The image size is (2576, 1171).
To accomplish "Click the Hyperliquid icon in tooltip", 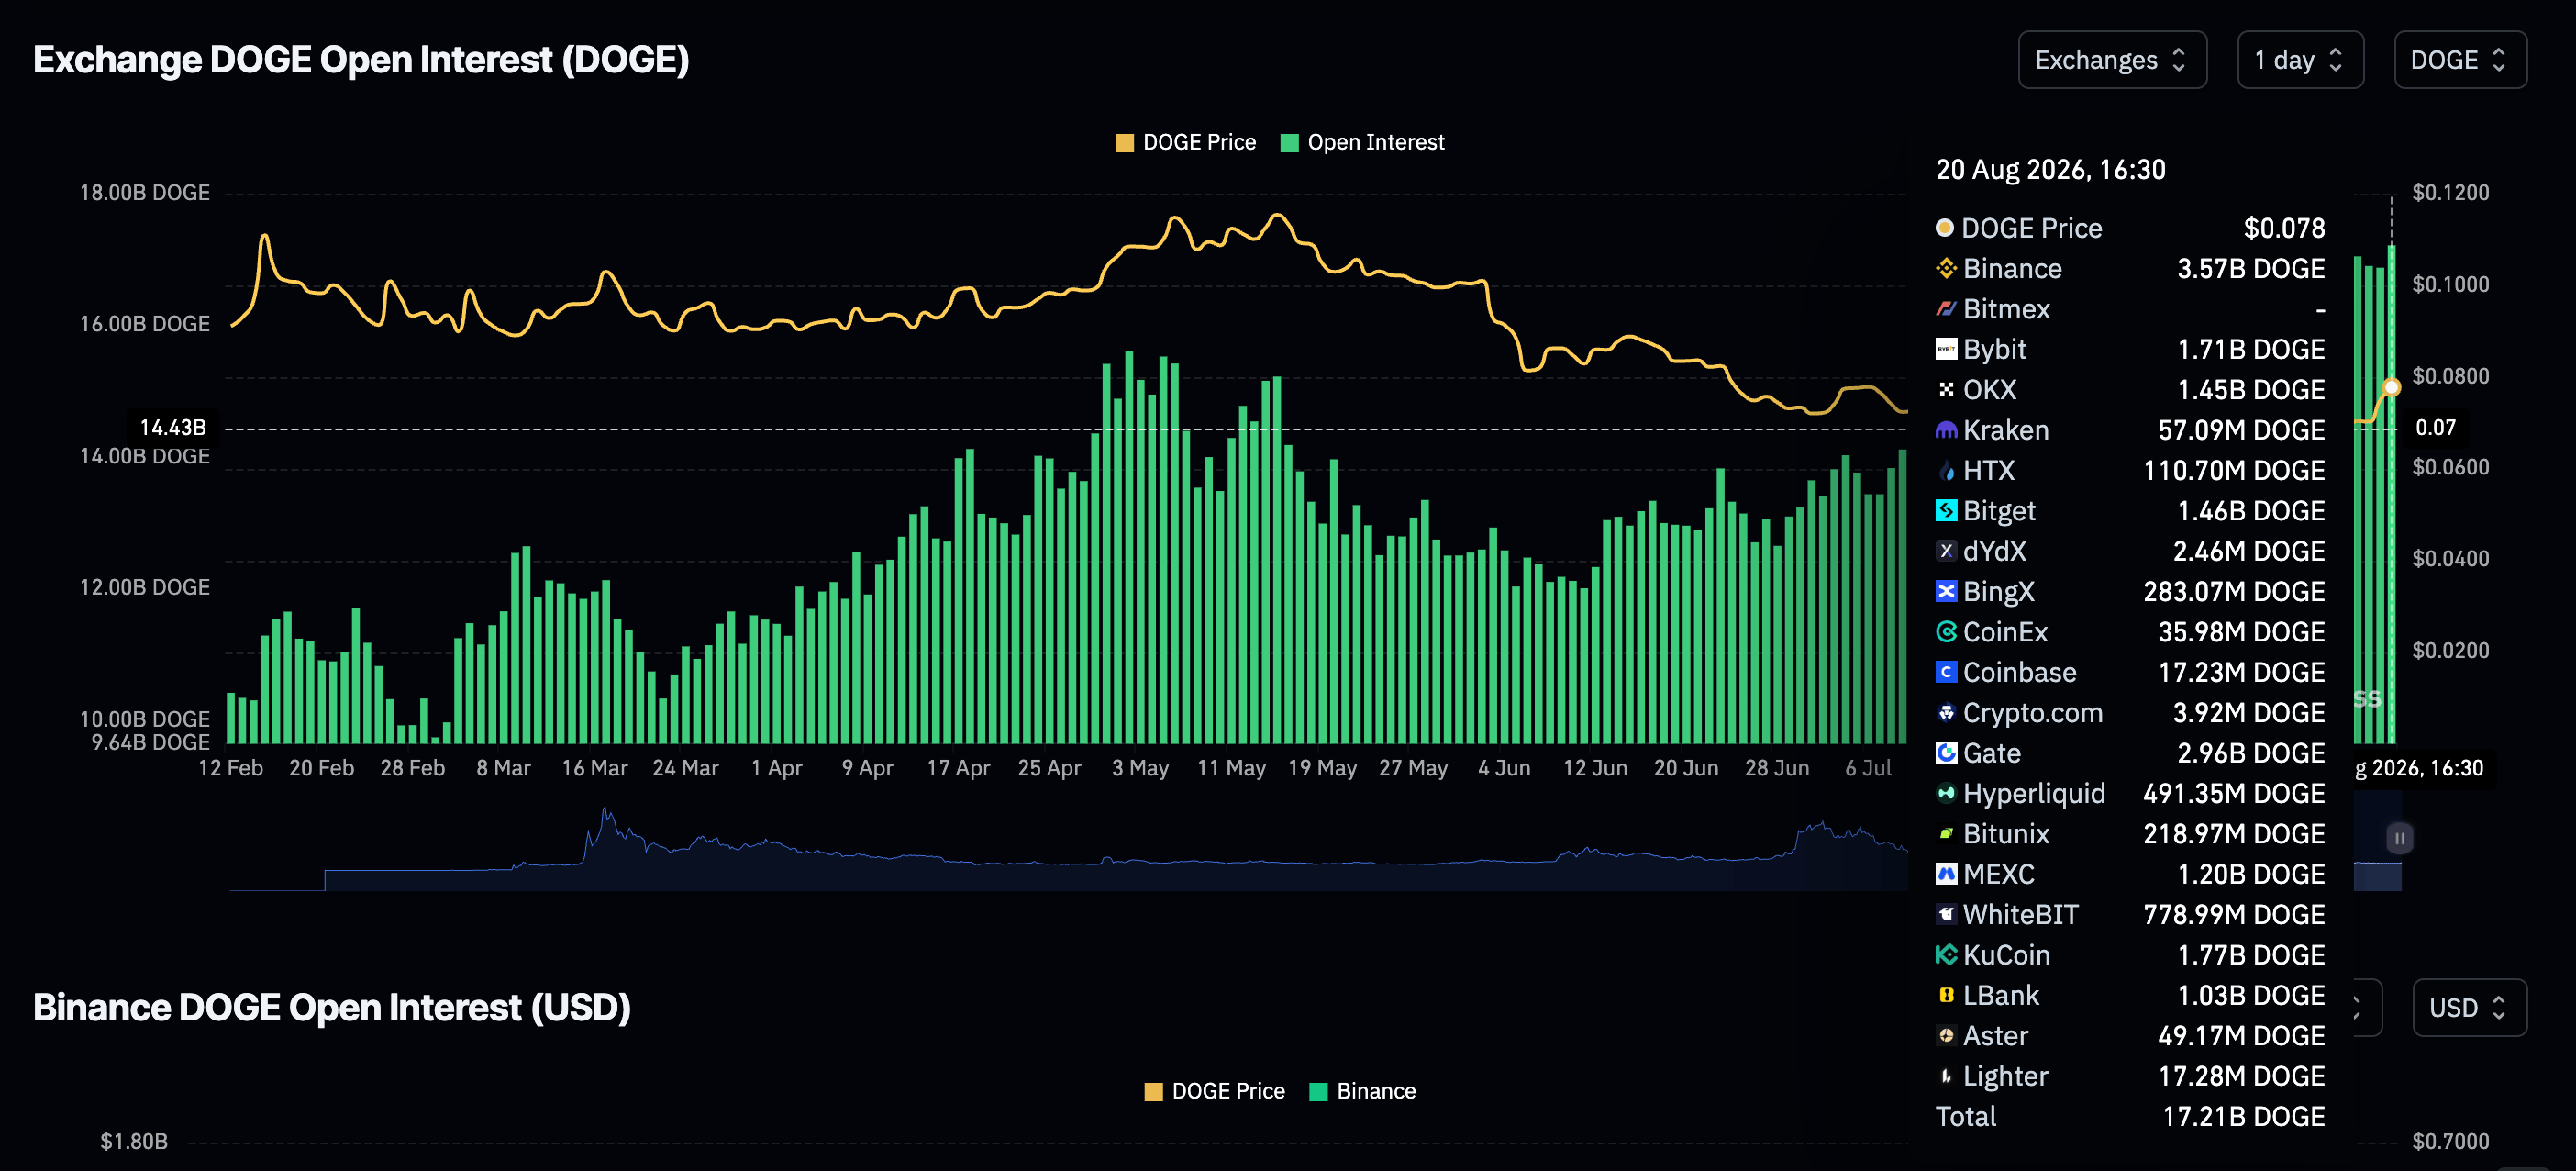I will 1946,794.
